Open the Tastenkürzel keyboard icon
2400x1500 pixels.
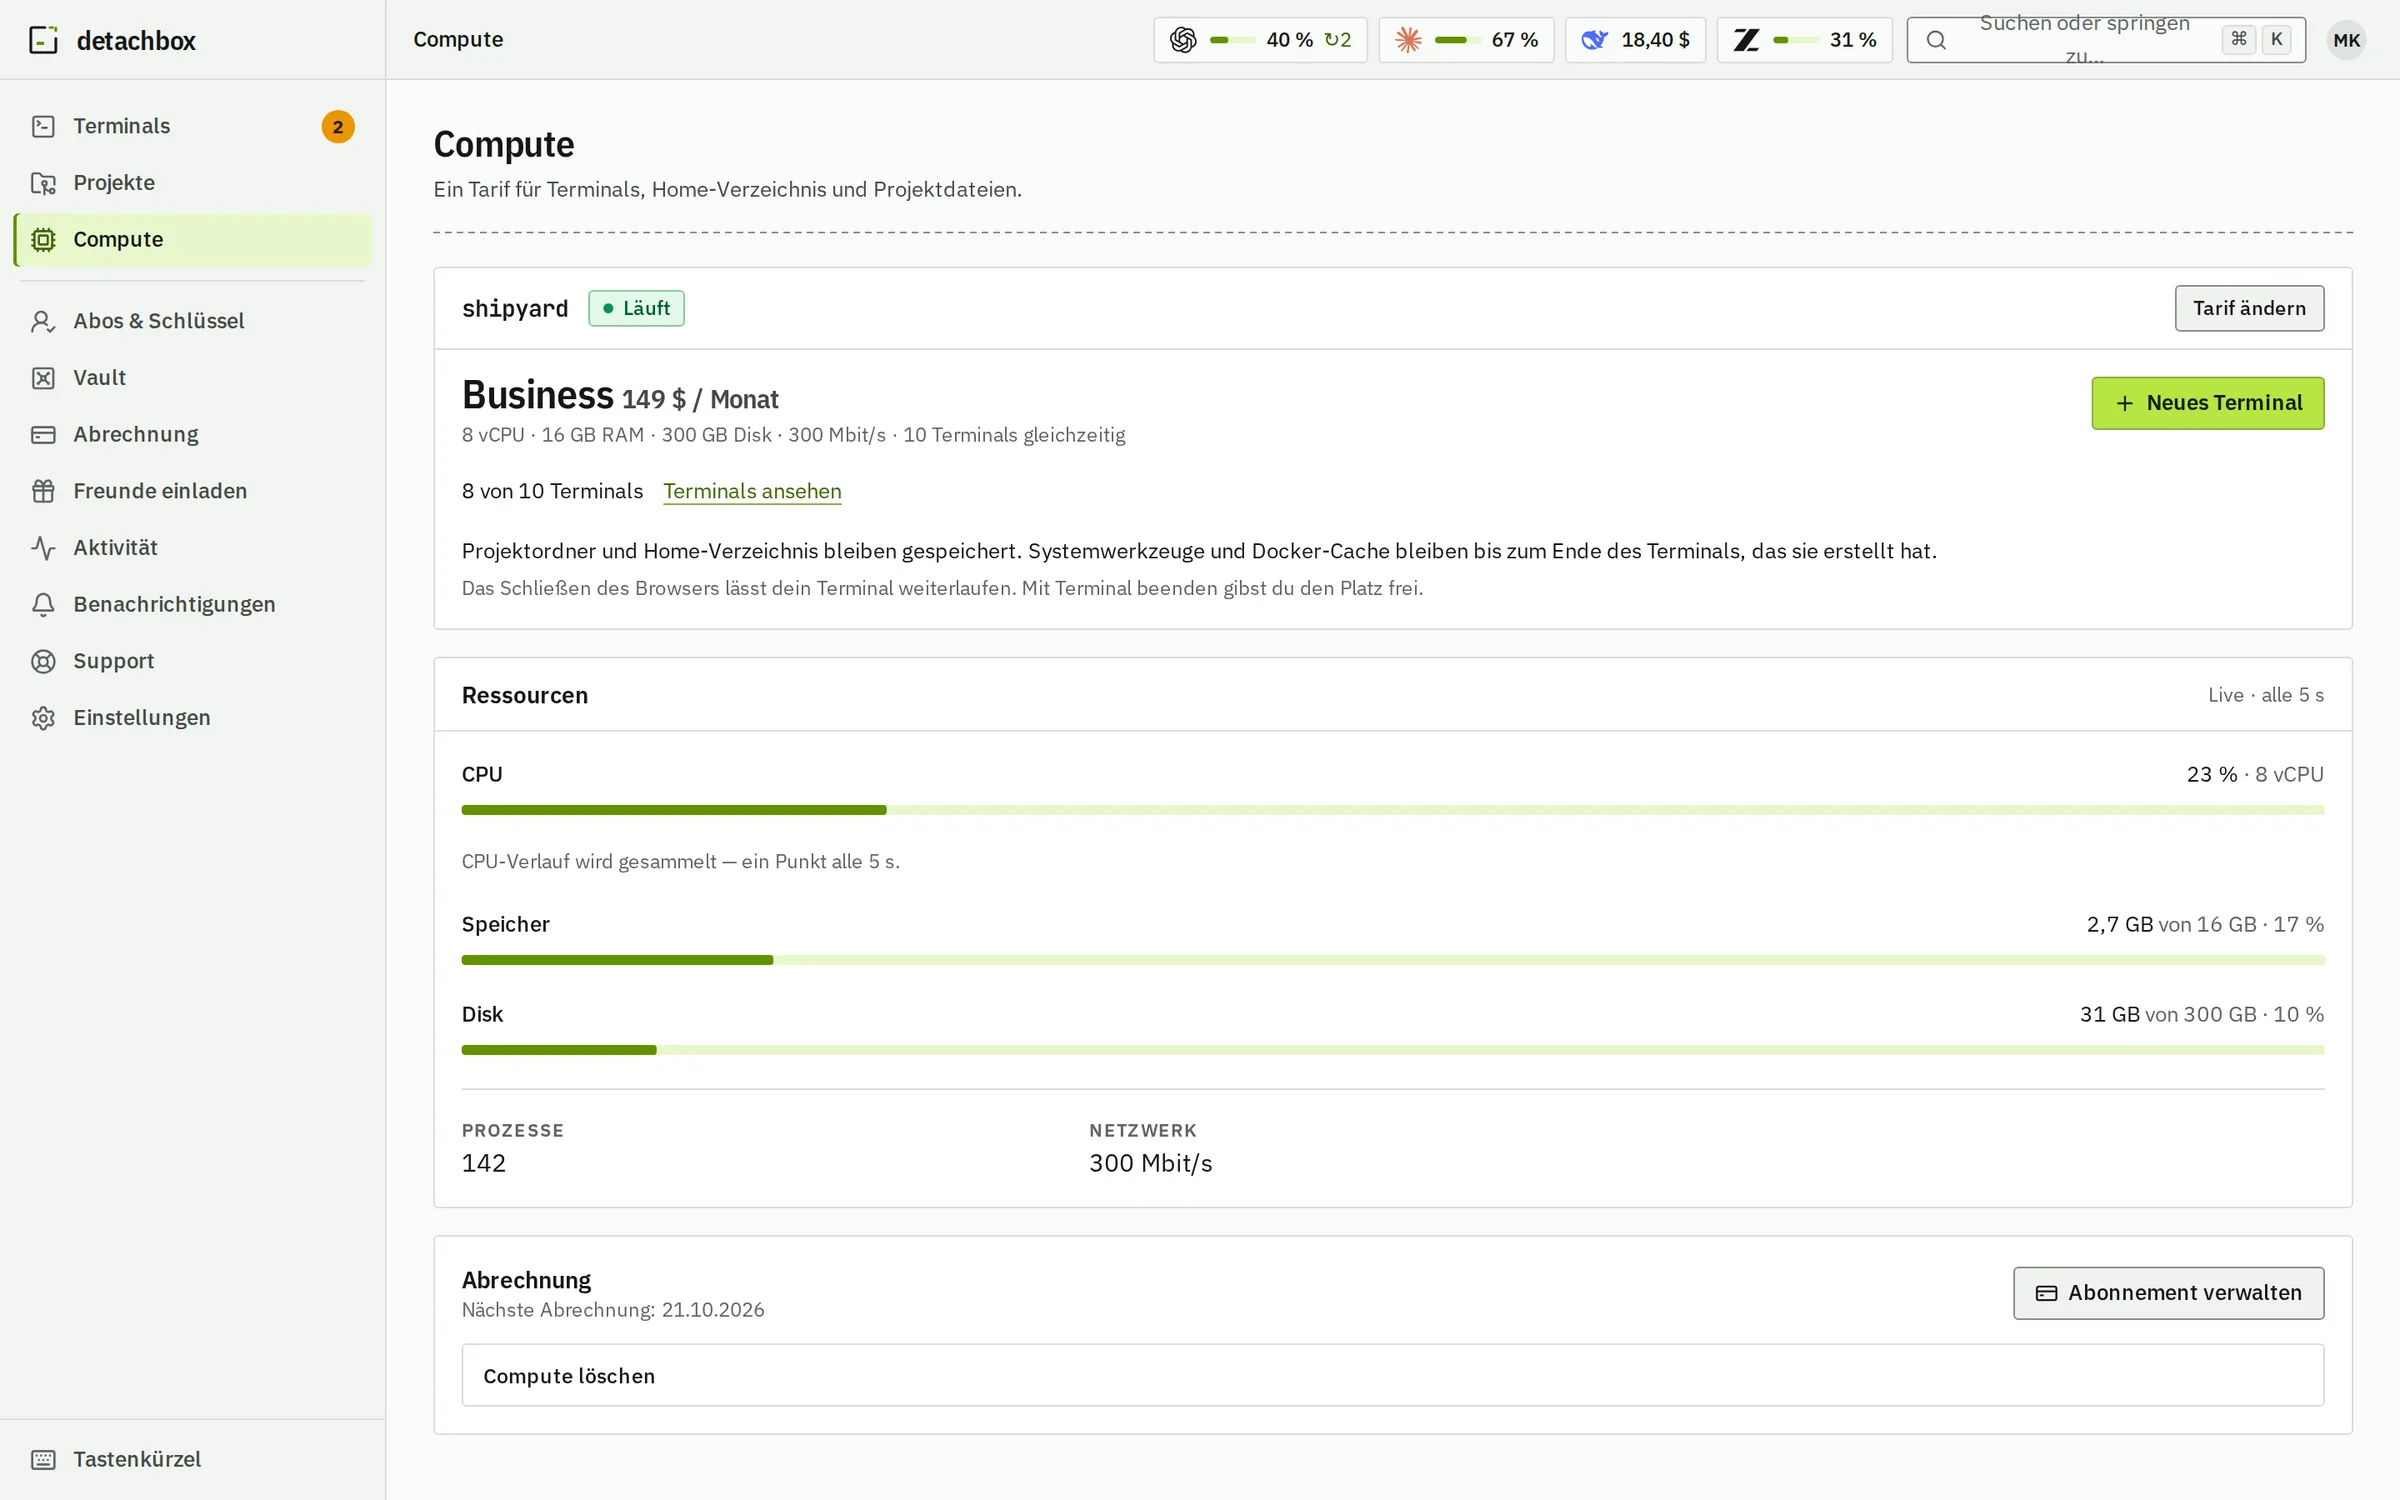coord(43,1460)
